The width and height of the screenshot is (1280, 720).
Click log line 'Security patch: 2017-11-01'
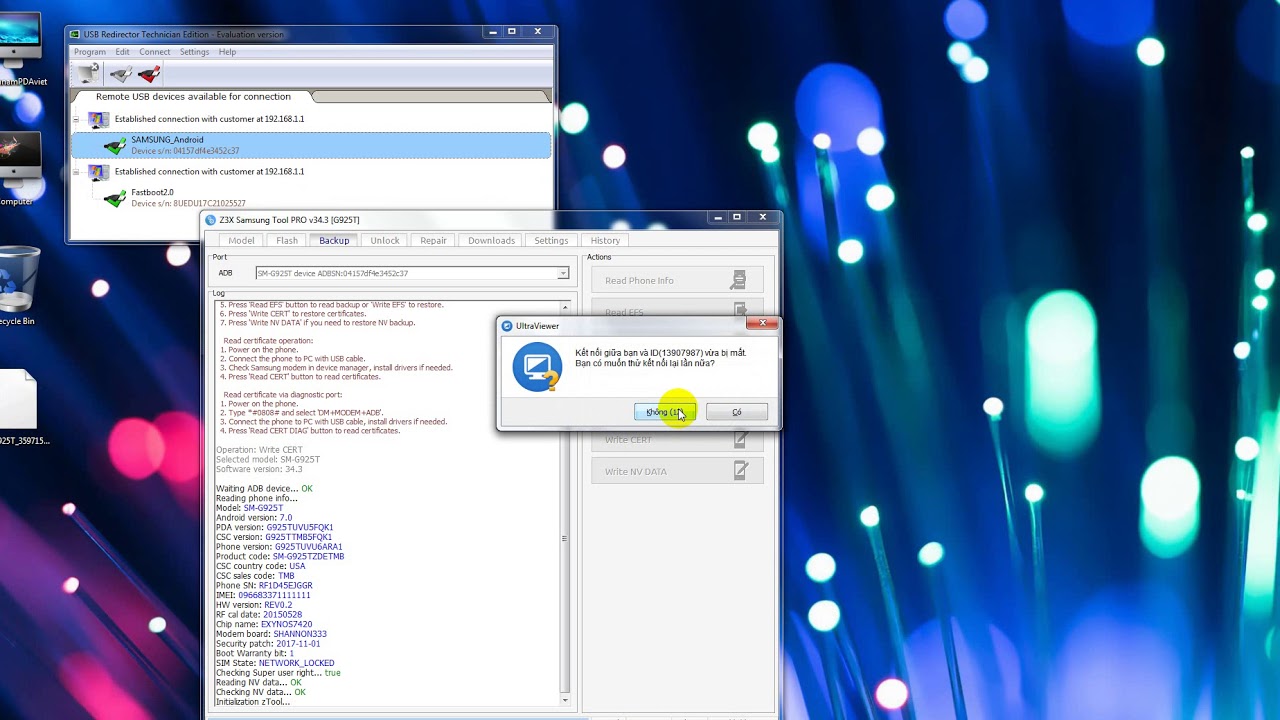click(x=268, y=644)
